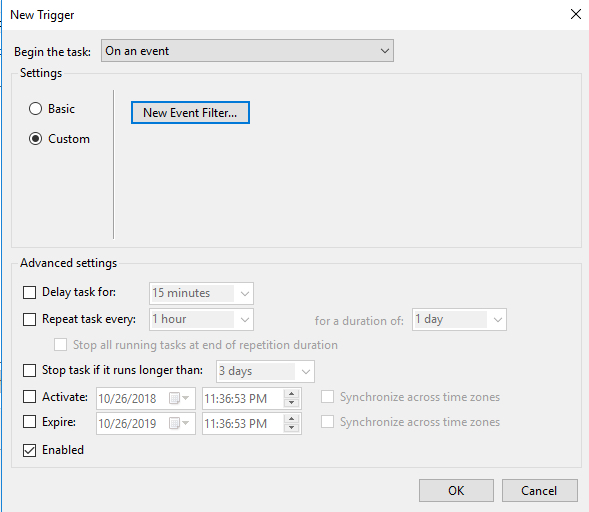The width and height of the screenshot is (589, 512).
Task: Expand the 1 day duration dropdown
Action: (x=459, y=319)
